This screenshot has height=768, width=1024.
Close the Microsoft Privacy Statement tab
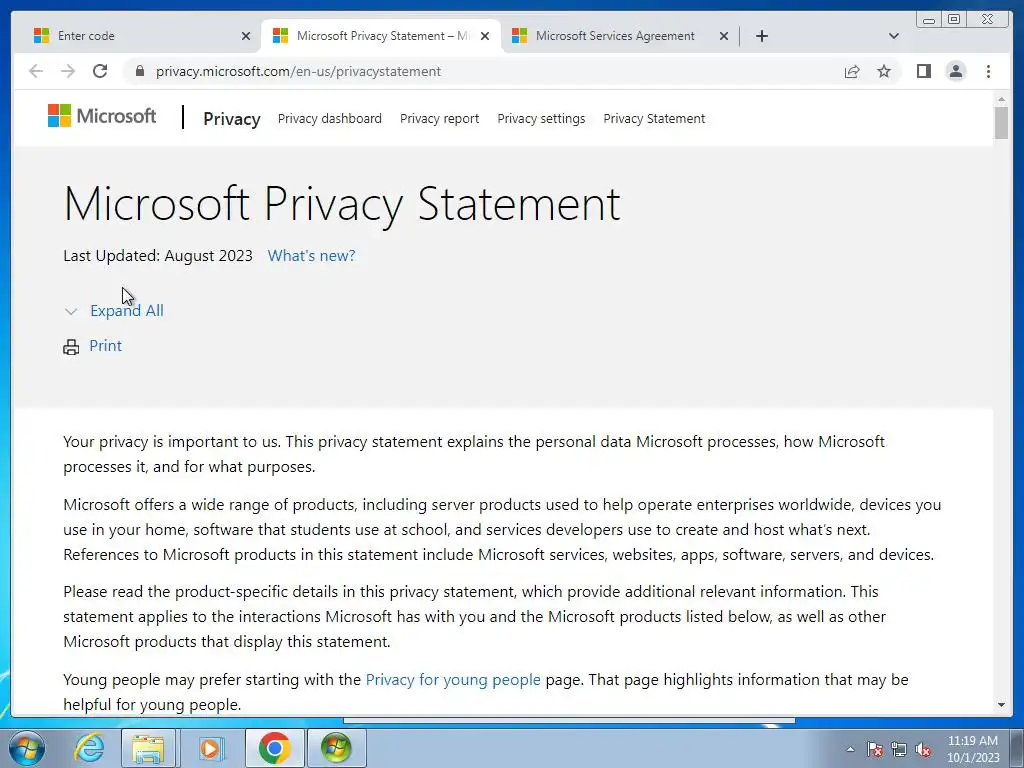coord(485,37)
